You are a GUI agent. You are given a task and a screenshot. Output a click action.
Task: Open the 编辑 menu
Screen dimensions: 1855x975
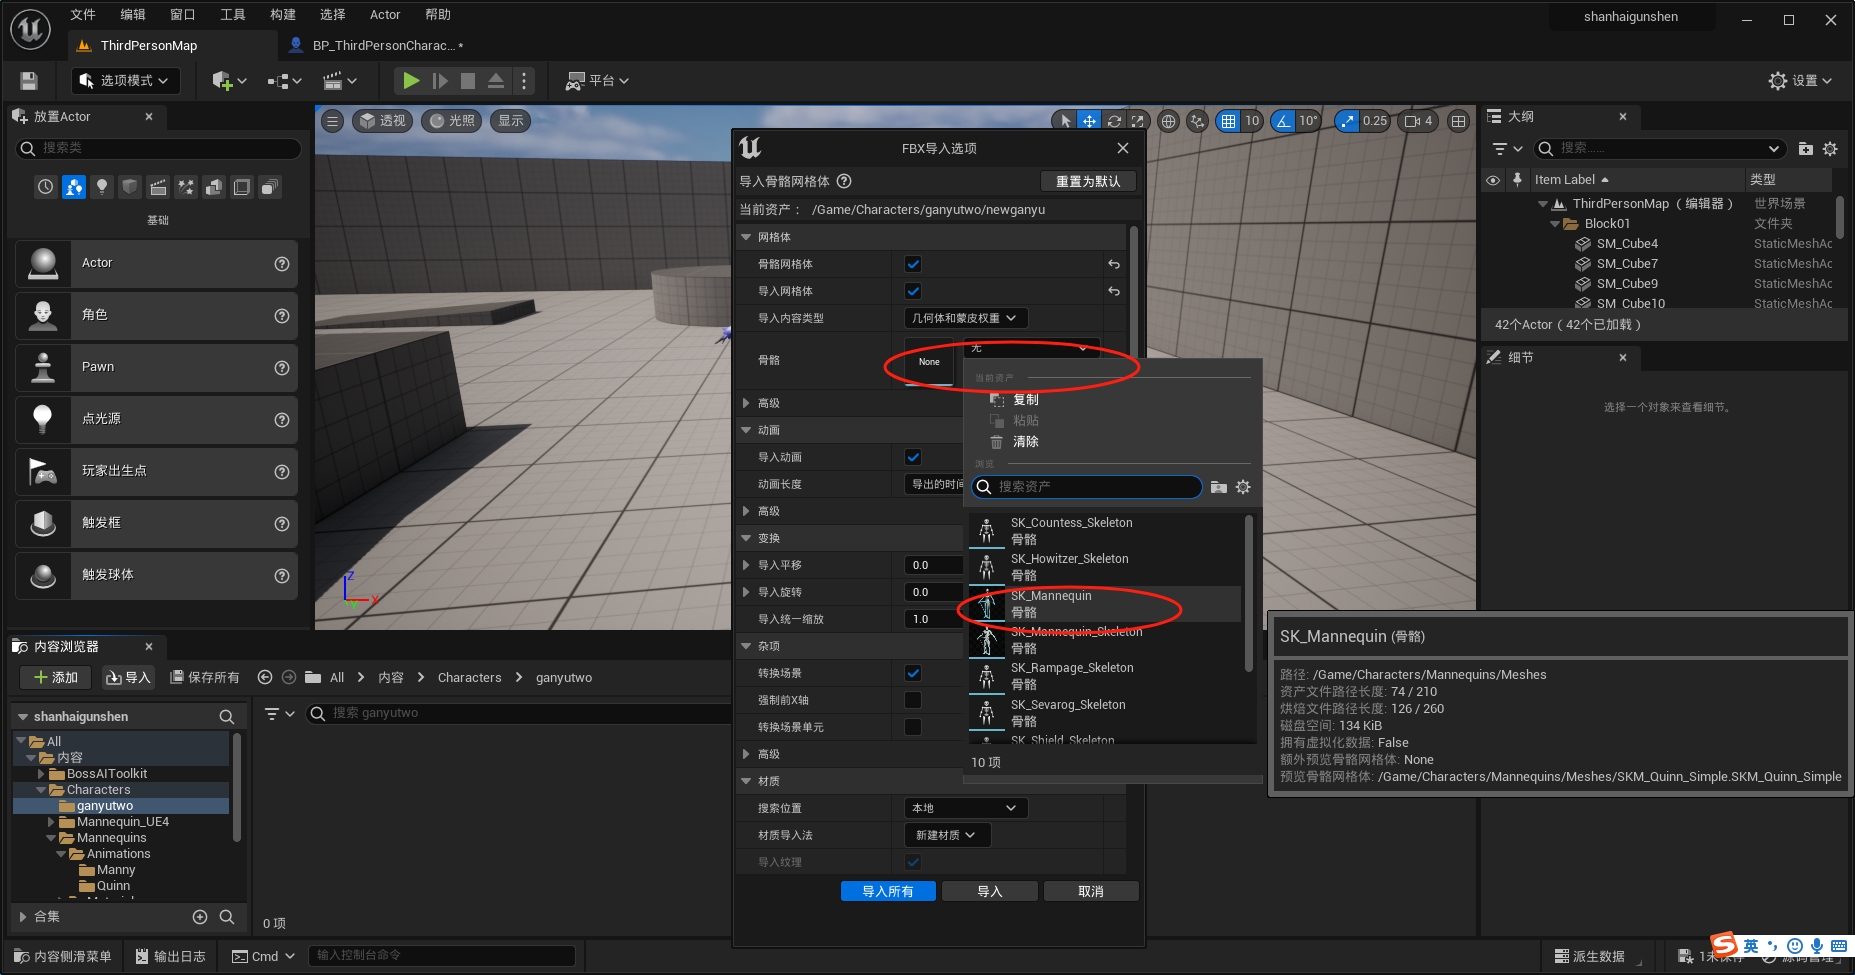(x=133, y=15)
